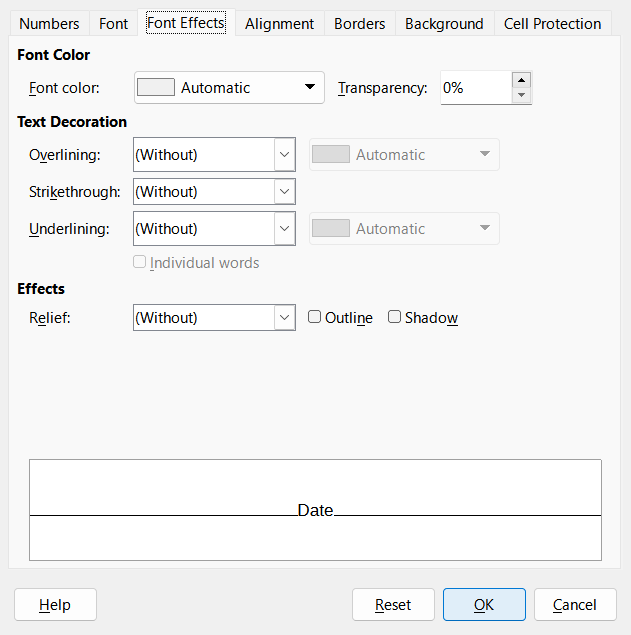Confirm with the OK button

tap(484, 605)
